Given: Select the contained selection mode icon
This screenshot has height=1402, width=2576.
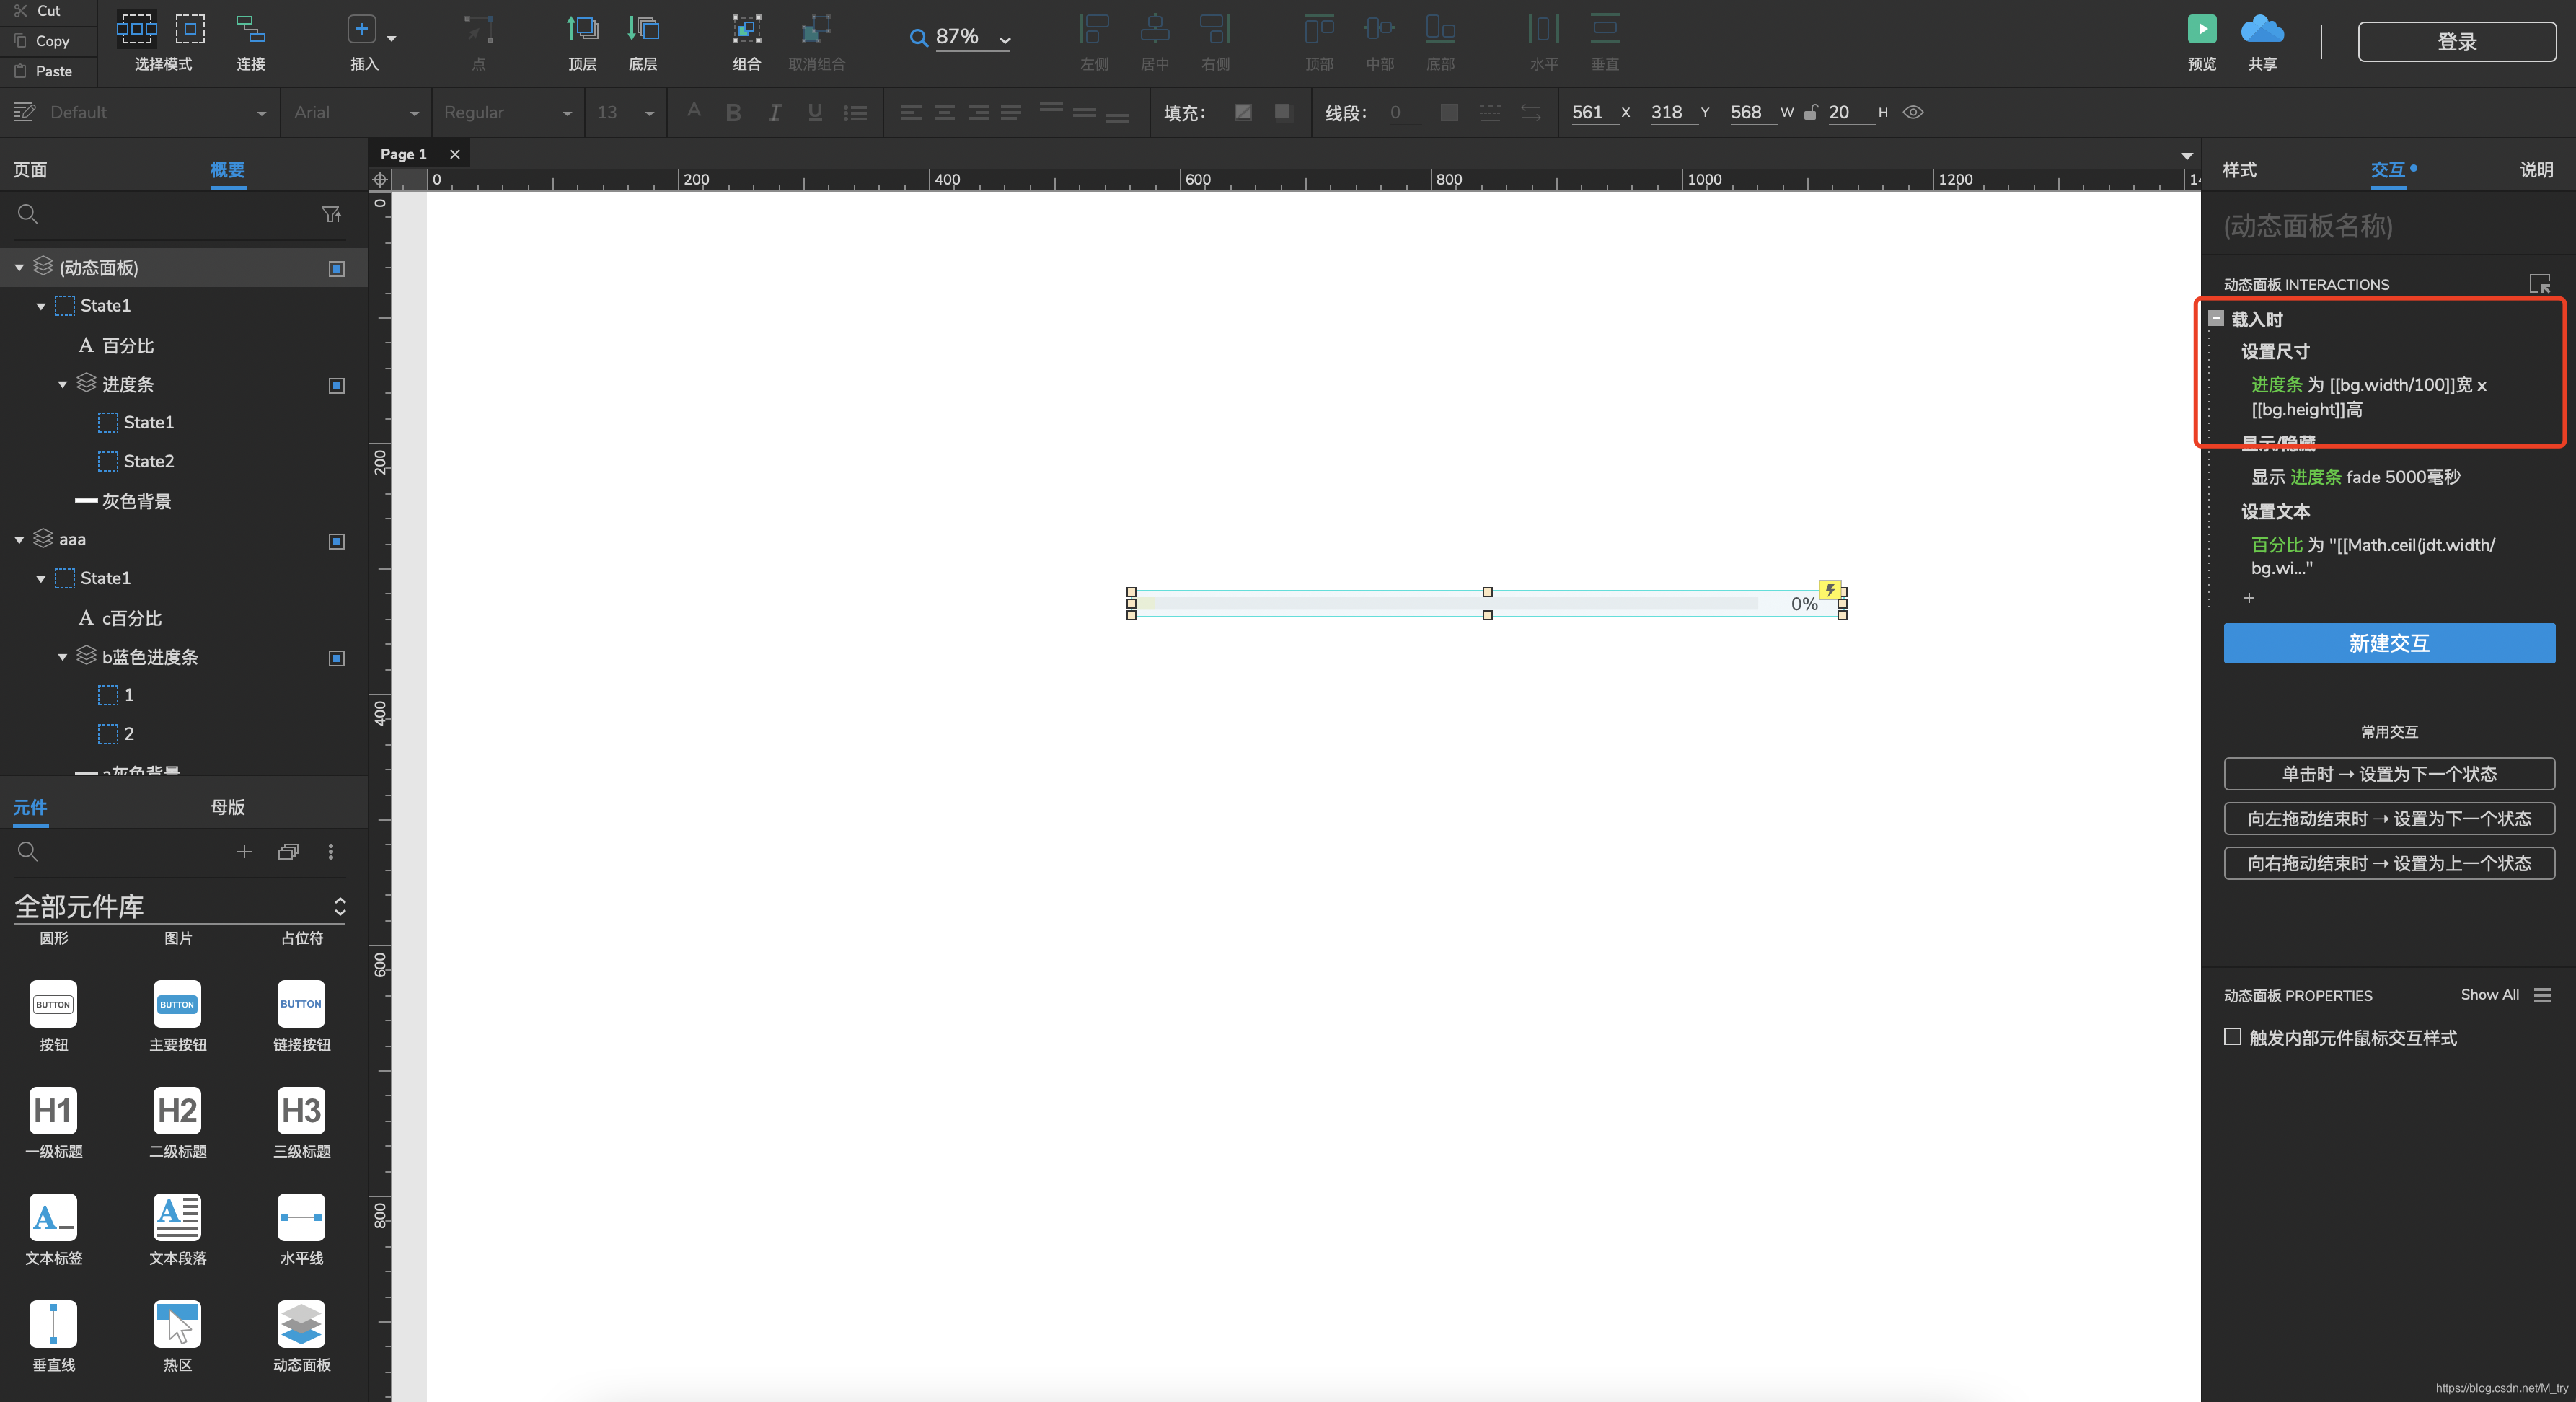Looking at the screenshot, I should tap(190, 29).
